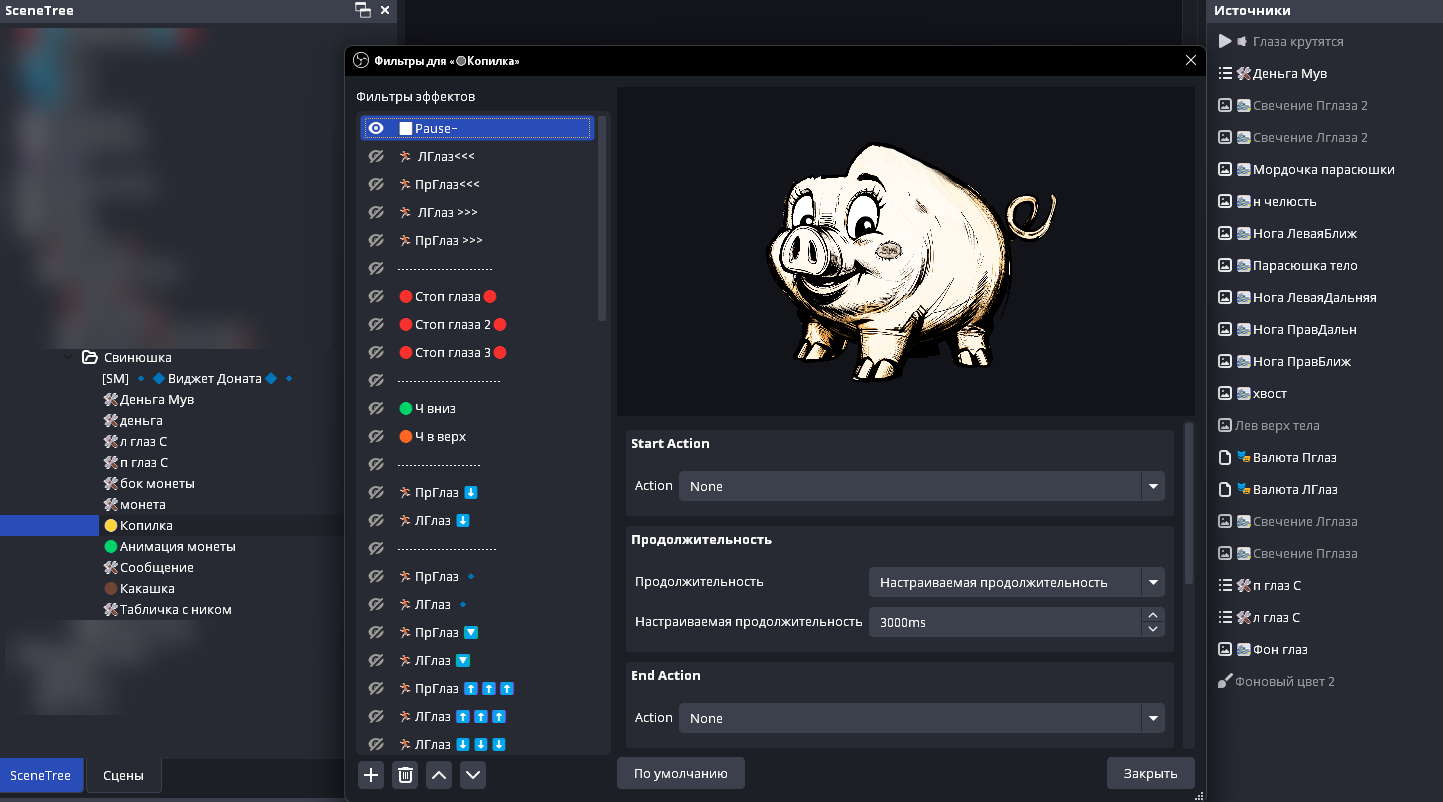Click the По умолчанию button
Viewport: 1443px width, 802px height.
[x=680, y=773]
